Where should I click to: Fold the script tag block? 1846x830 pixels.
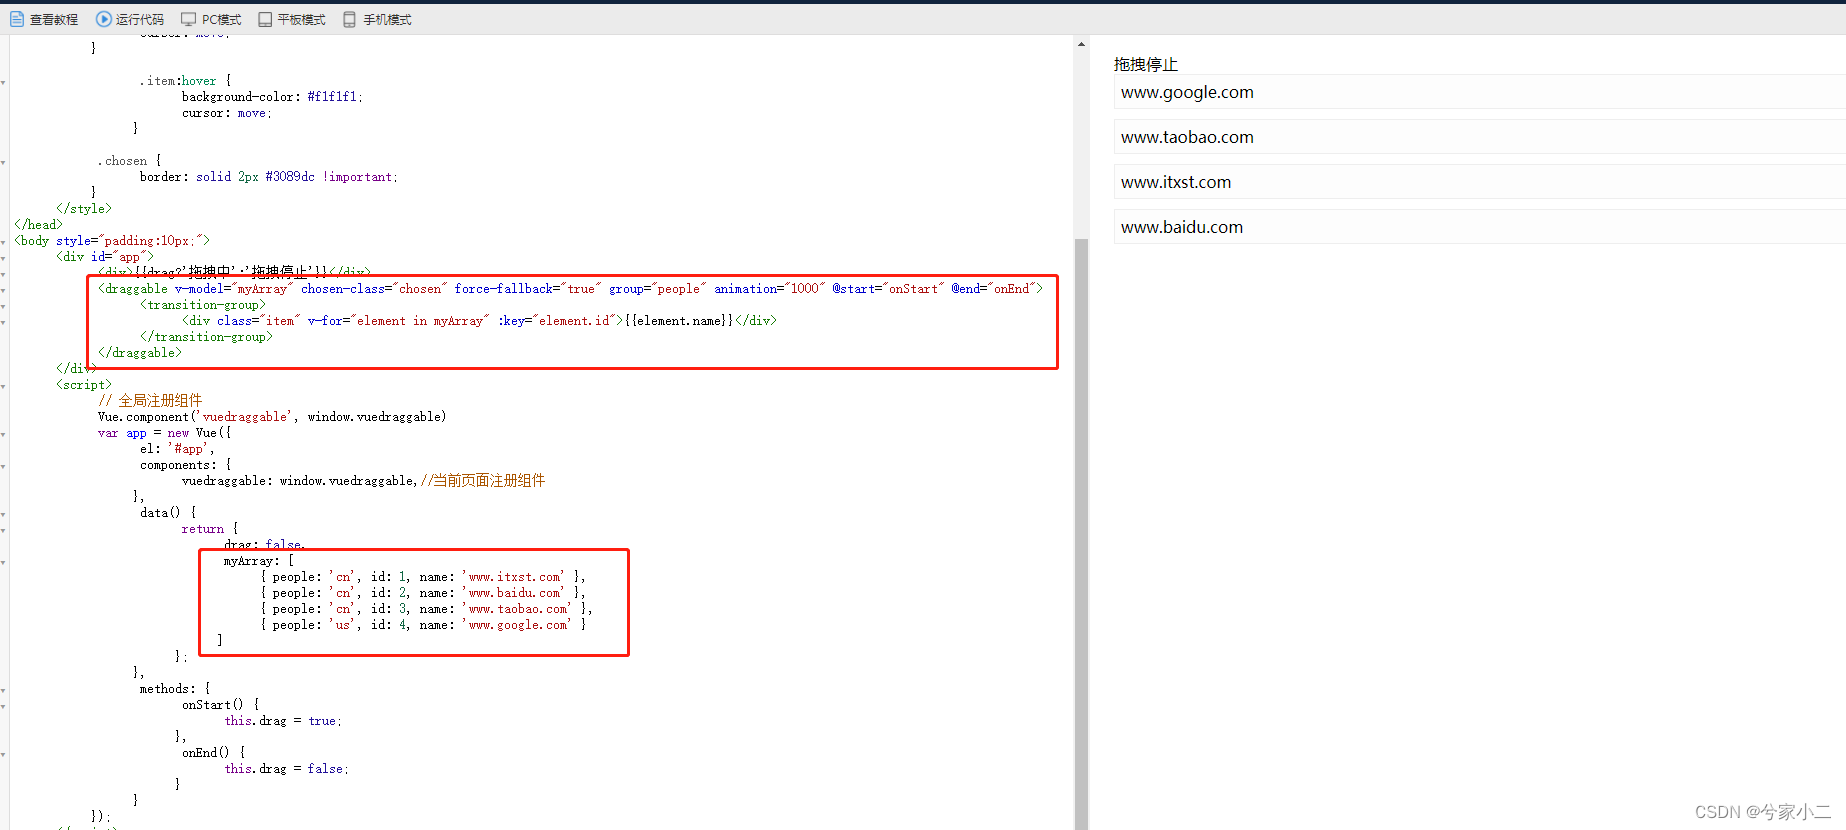point(4,386)
